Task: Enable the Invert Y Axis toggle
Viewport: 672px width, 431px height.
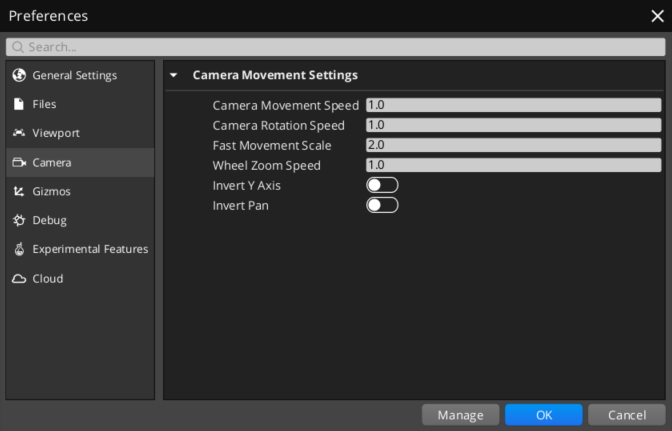Action: pyautogui.click(x=382, y=185)
